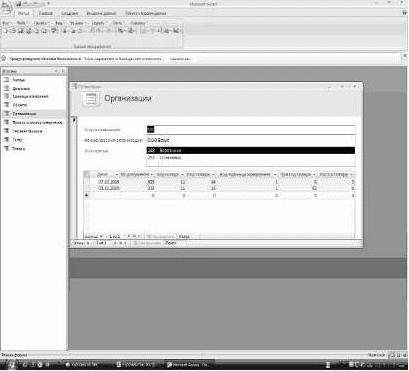
Task: Click the select-all corner box of the subform grid
Action: coord(87,175)
